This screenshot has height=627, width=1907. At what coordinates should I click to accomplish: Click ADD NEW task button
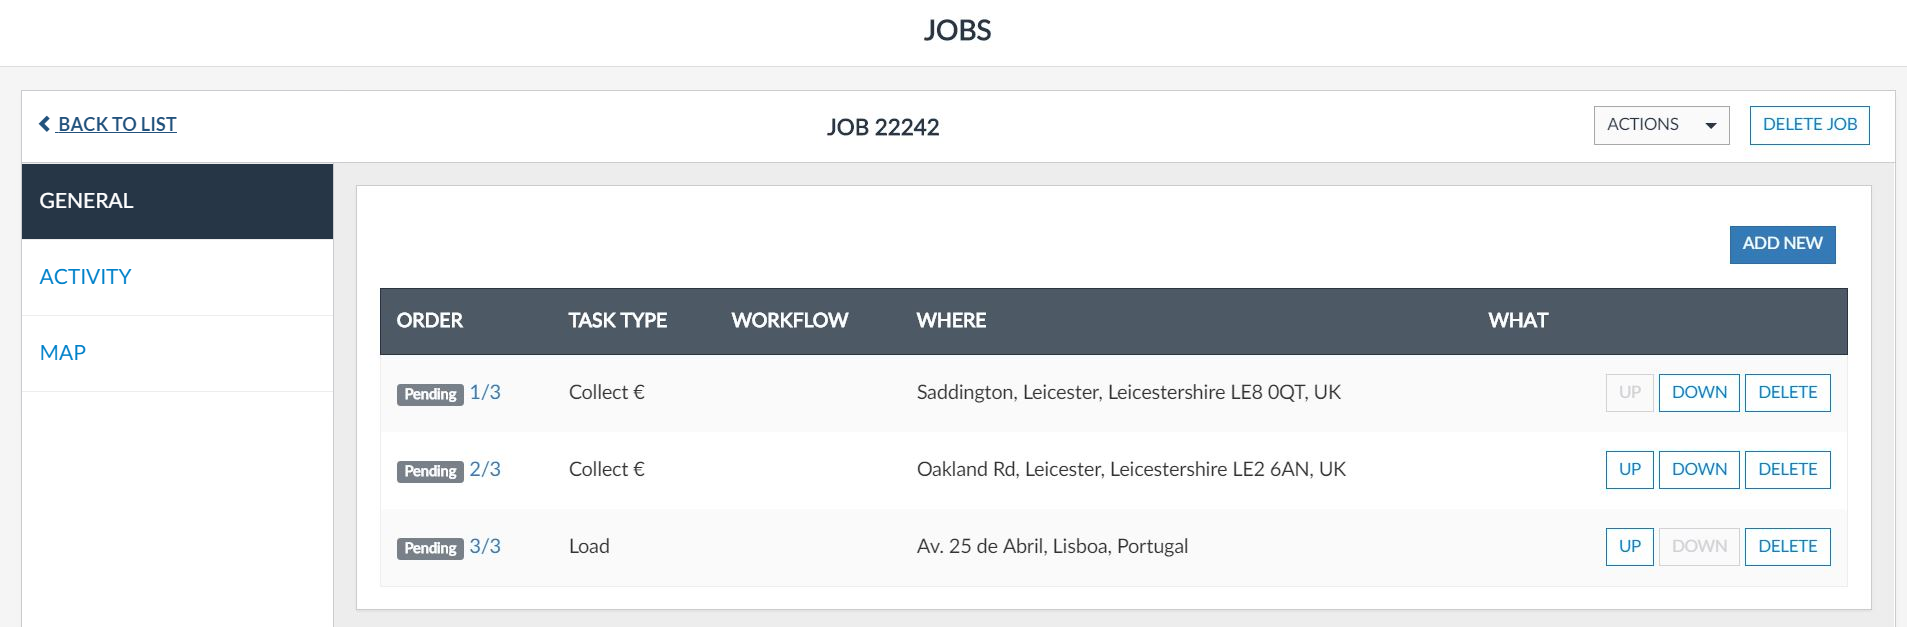(1781, 244)
